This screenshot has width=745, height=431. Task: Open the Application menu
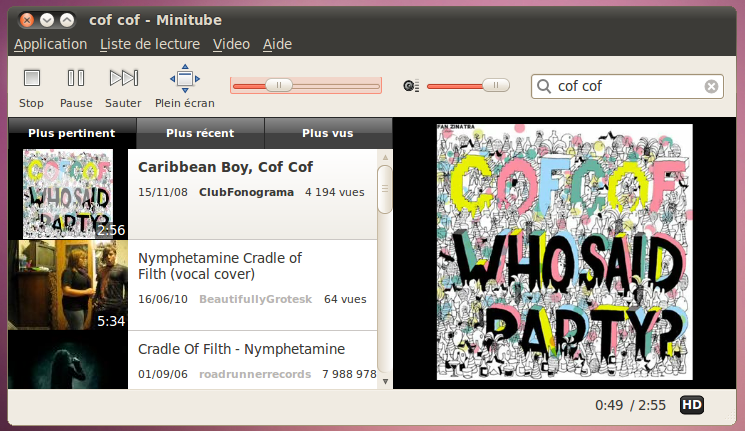50,44
